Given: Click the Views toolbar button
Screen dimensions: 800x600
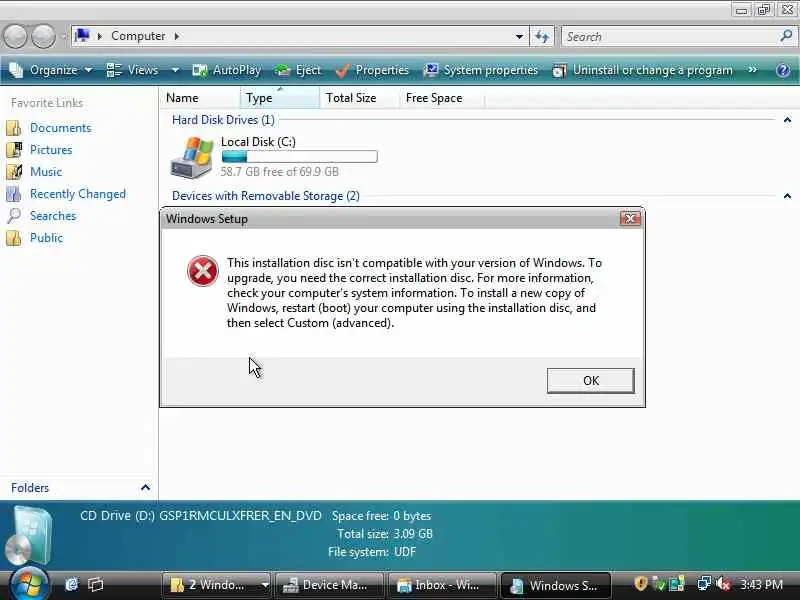Looking at the screenshot, I should 133,70.
